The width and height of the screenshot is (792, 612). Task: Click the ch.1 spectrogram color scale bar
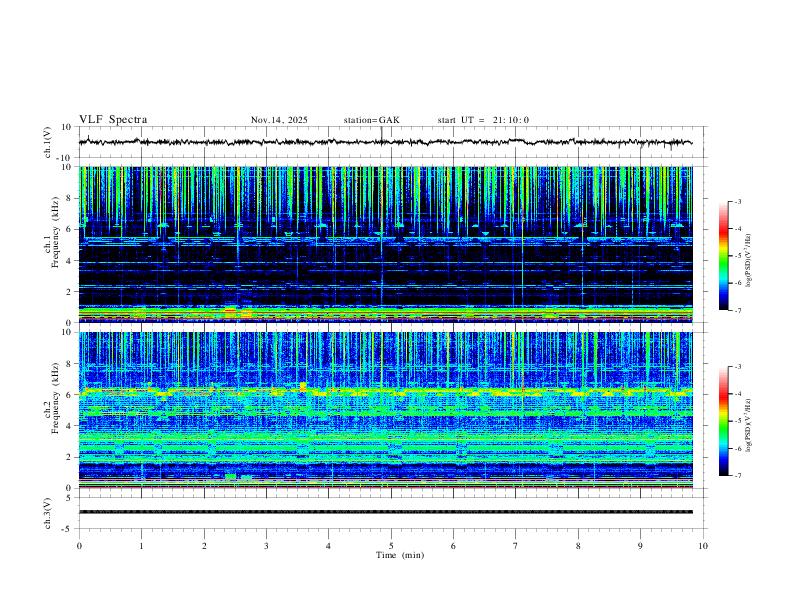point(723,256)
